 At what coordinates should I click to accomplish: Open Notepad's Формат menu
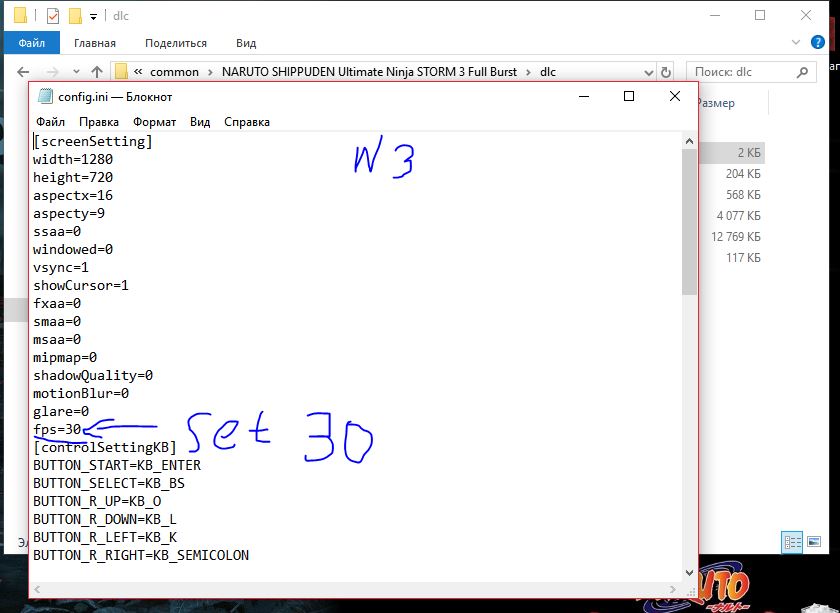(154, 122)
